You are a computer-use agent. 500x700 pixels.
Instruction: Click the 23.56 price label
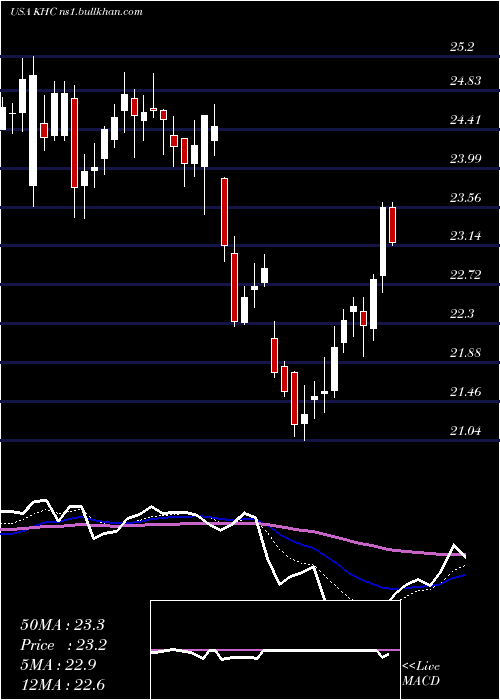(466, 197)
